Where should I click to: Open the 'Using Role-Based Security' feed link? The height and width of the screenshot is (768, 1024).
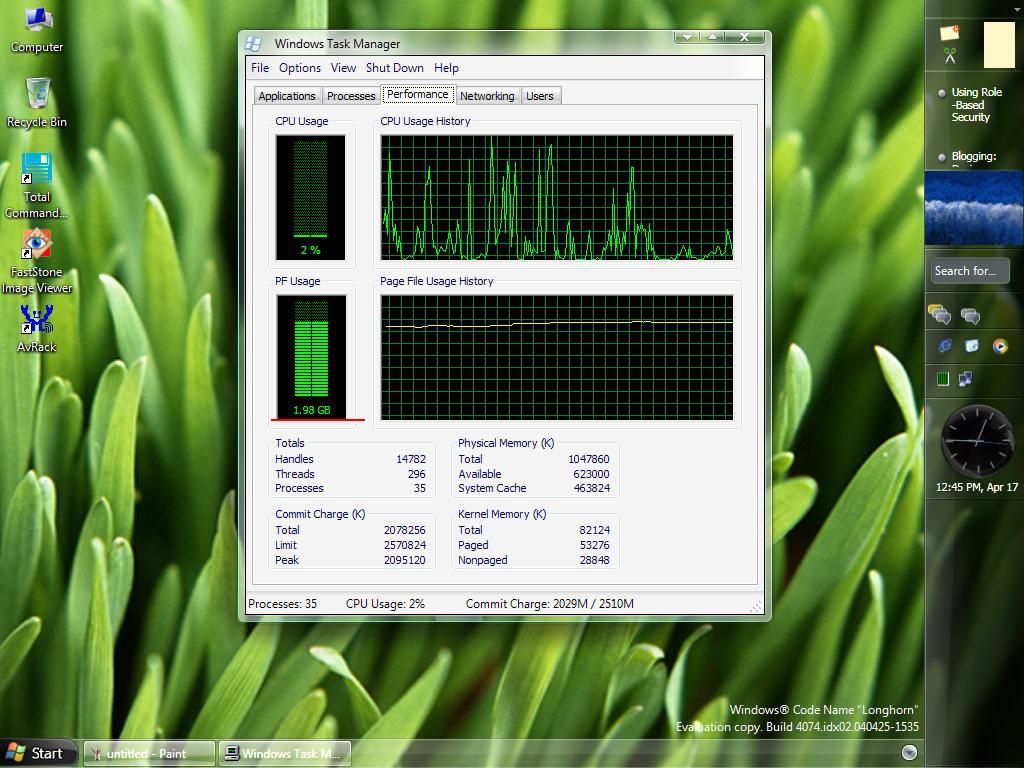tap(976, 104)
